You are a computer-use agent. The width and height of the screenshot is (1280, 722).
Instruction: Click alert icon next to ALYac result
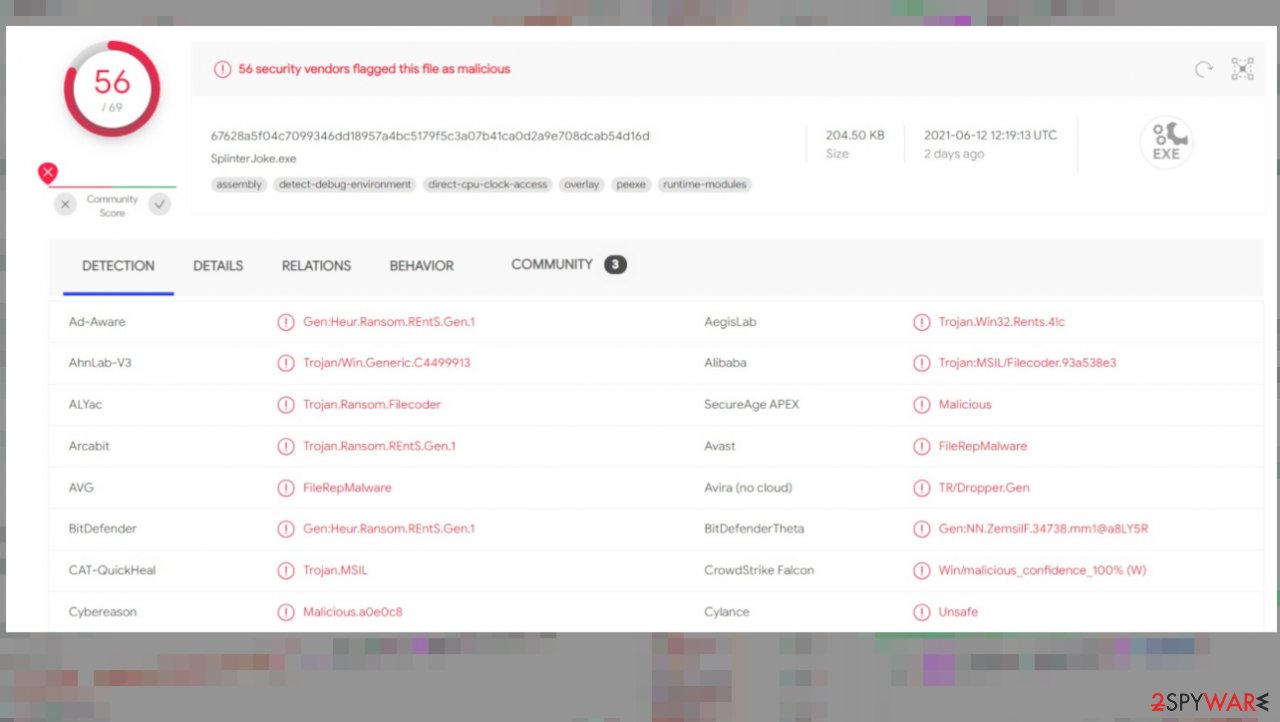click(x=286, y=405)
